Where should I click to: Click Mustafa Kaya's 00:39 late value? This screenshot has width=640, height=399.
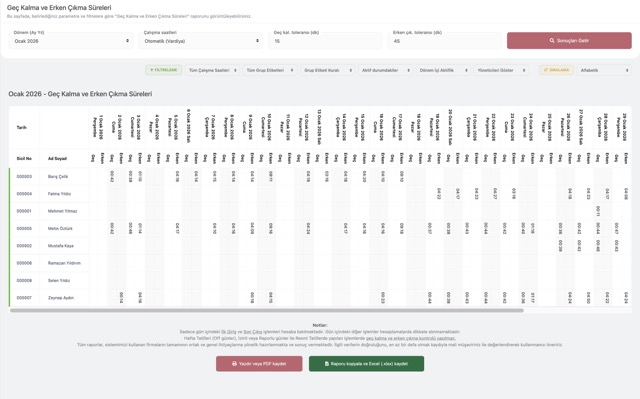click(560, 246)
